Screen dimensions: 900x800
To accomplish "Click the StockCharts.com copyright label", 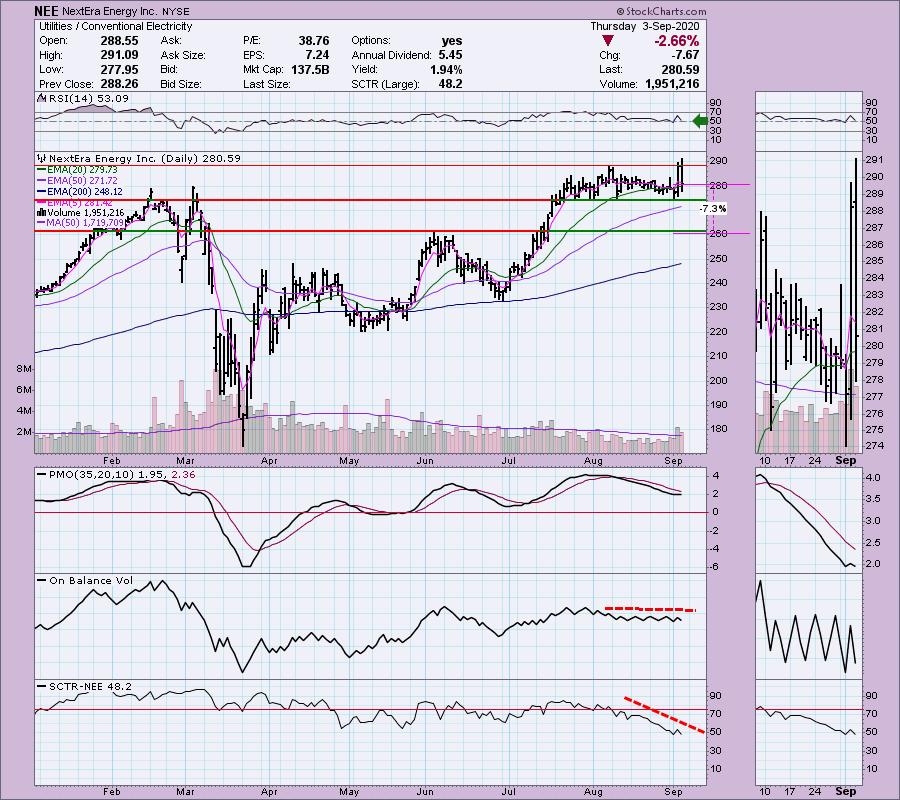I will click(x=662, y=11).
